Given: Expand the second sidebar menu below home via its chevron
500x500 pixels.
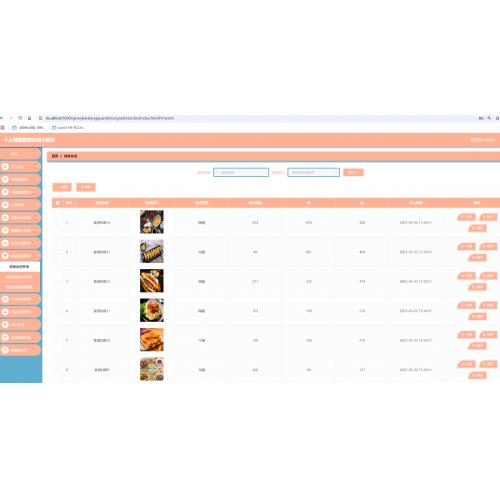Looking at the screenshot, I should 36,179.
